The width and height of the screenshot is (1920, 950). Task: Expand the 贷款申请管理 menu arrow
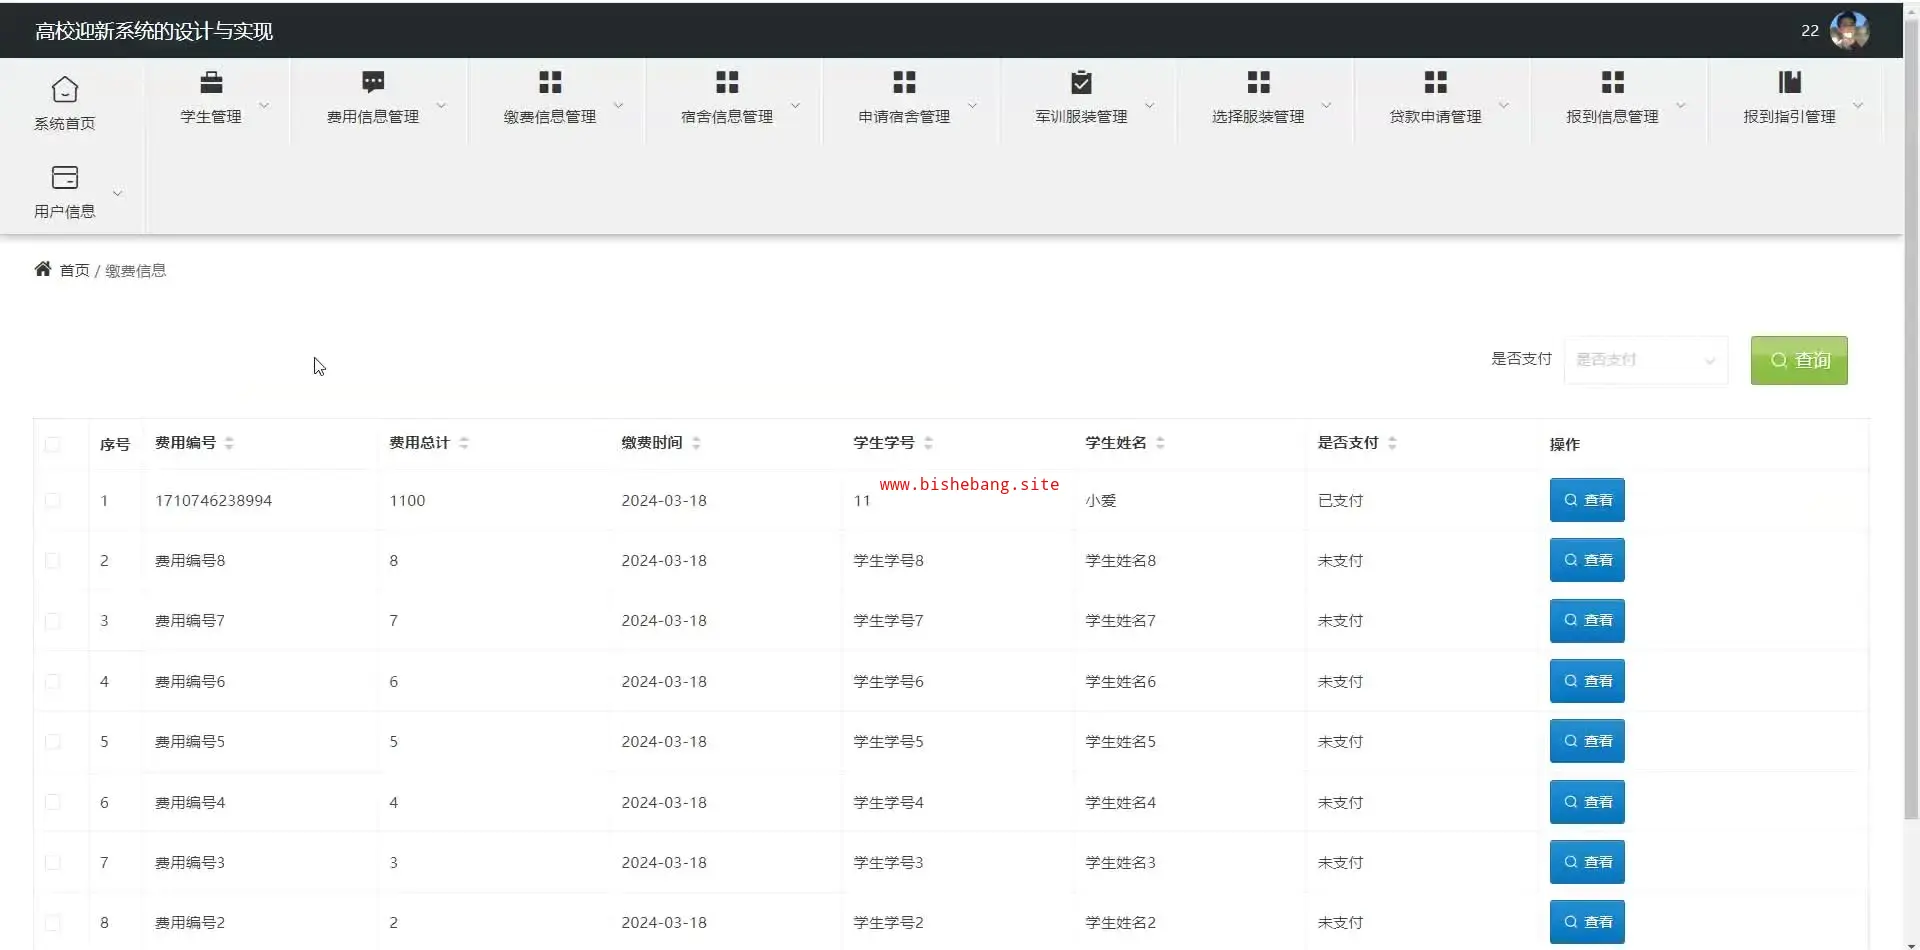coord(1504,105)
